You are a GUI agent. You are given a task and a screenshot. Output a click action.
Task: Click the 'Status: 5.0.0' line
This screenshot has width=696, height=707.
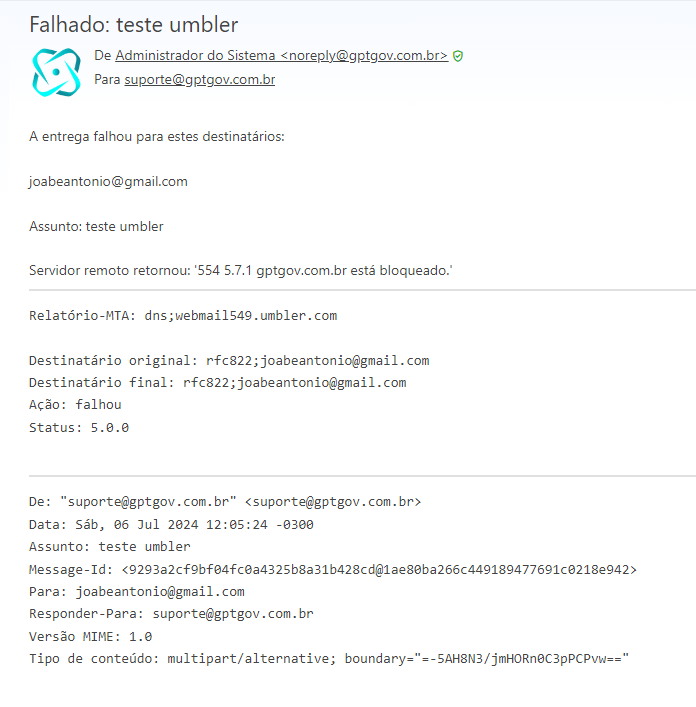[79, 427]
